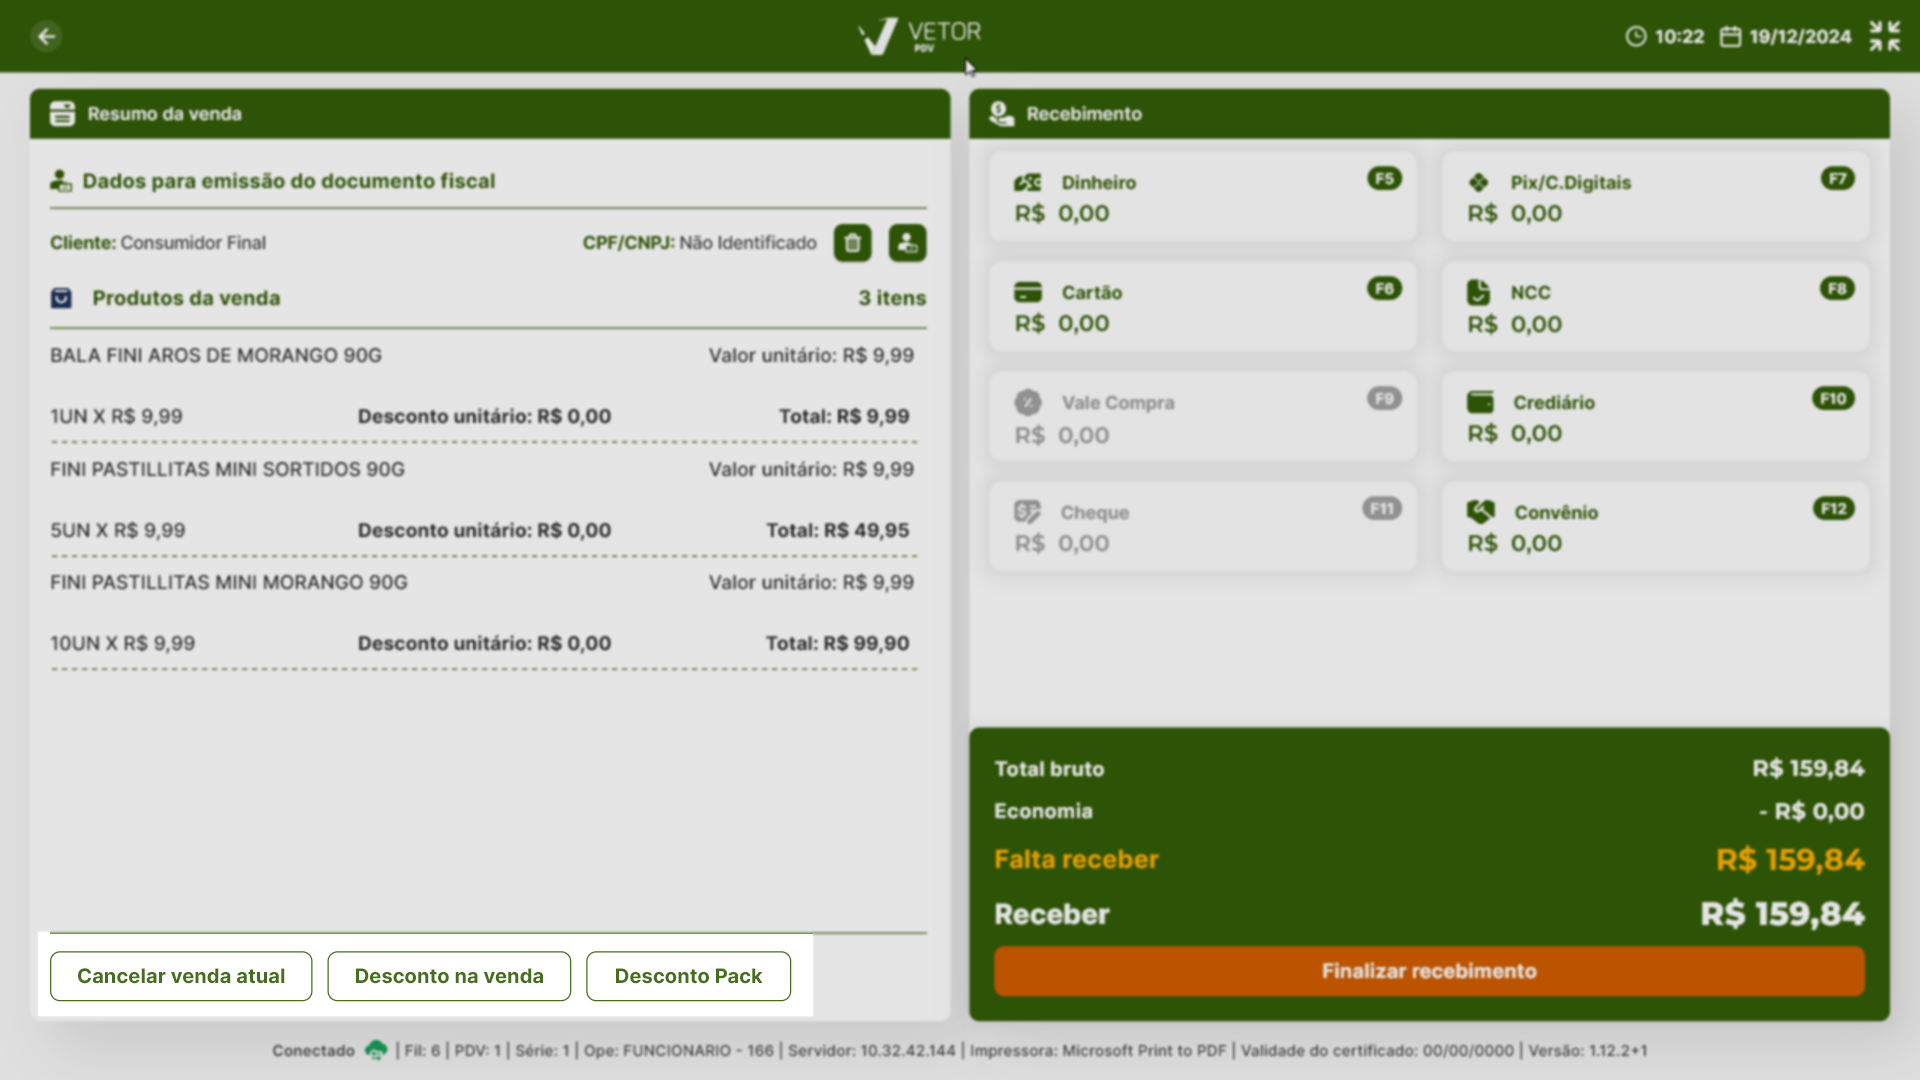Click the Cartão credit card icon
The height and width of the screenshot is (1080, 1920).
[x=1028, y=292]
